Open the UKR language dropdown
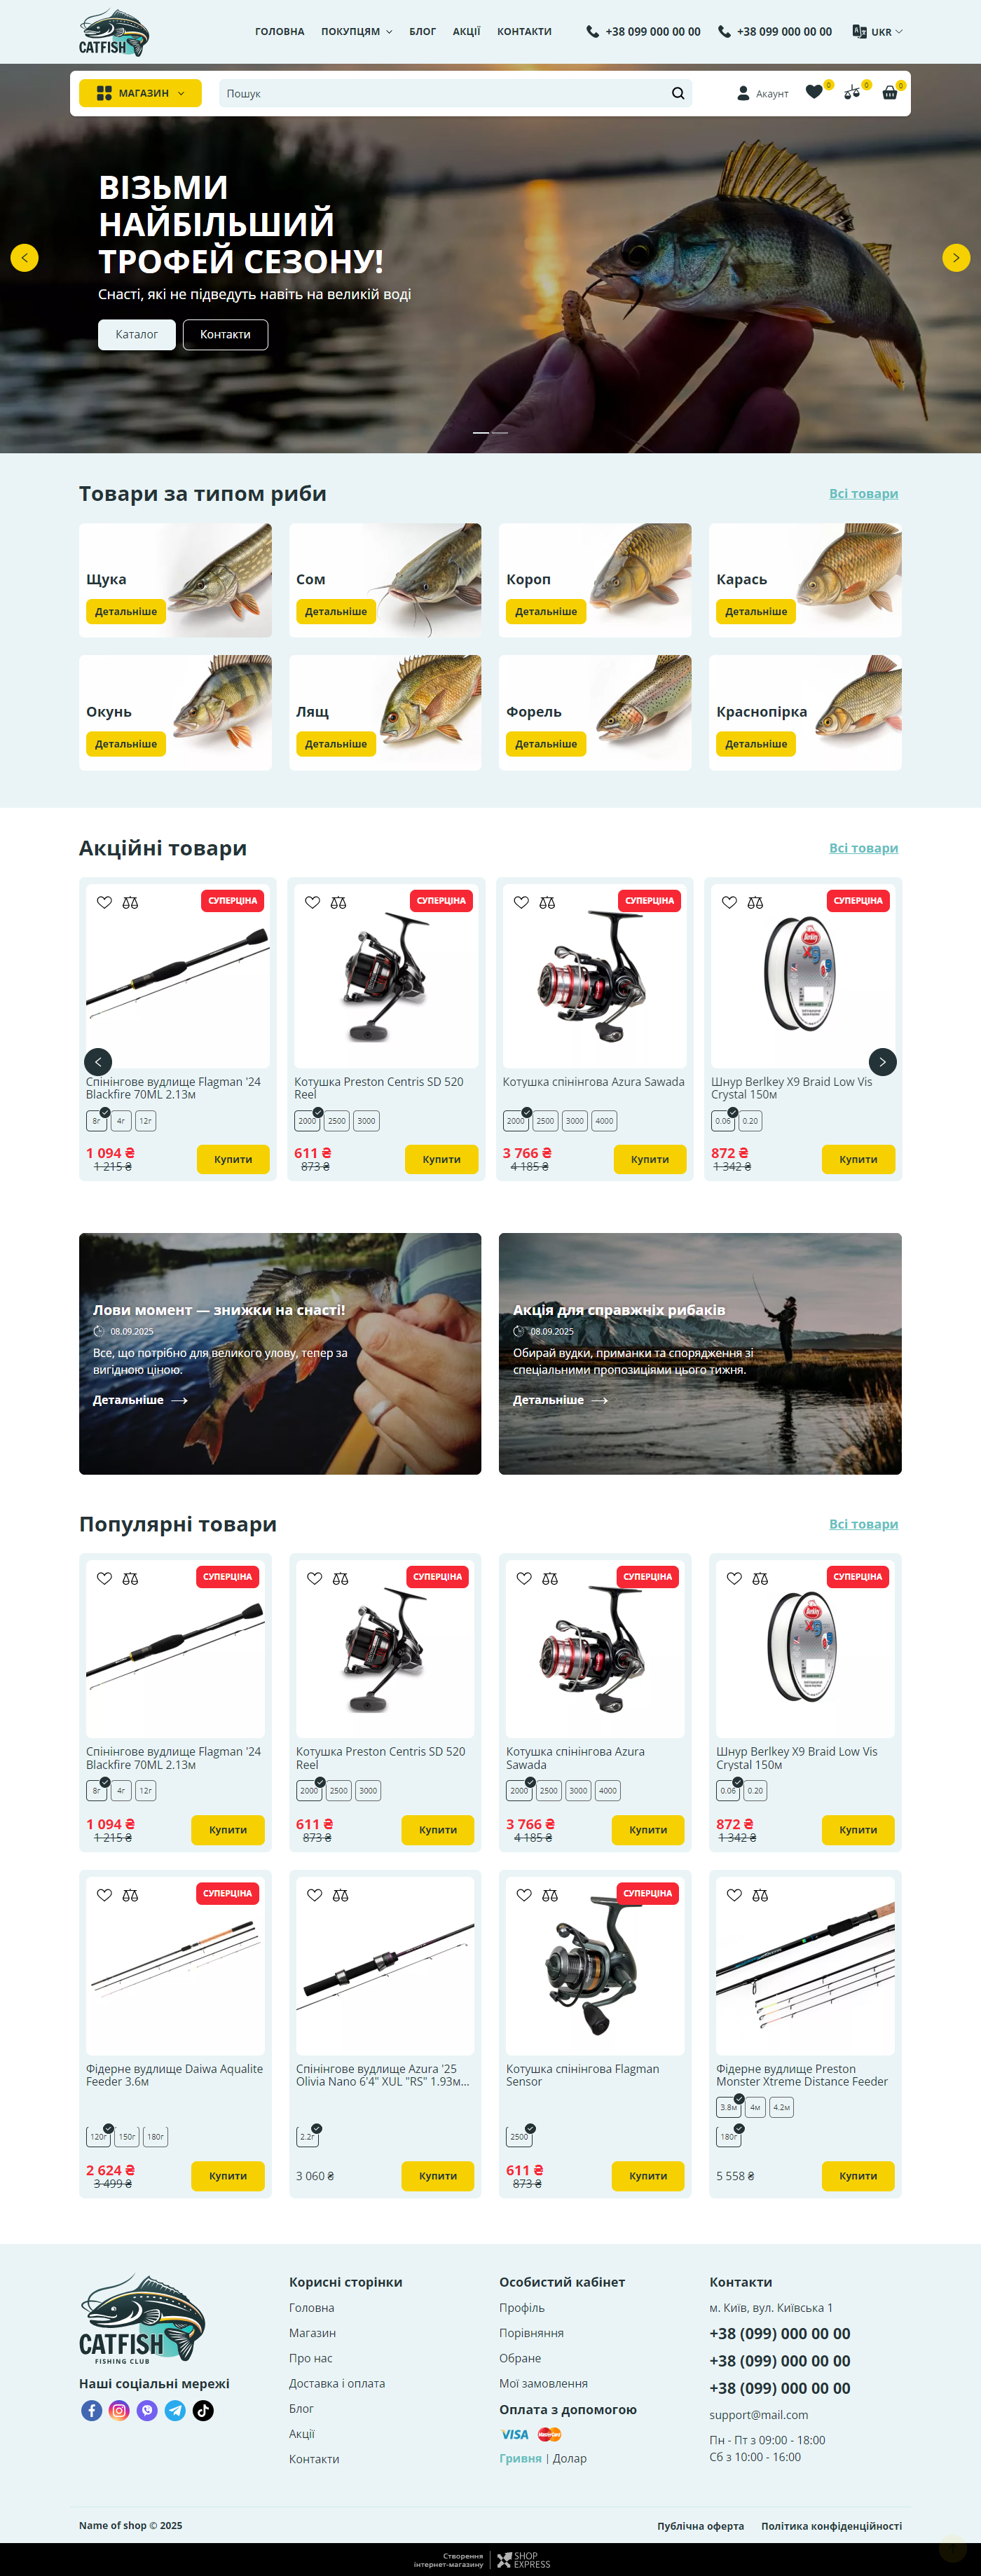Image resolution: width=981 pixels, height=2576 pixels. coord(877,32)
